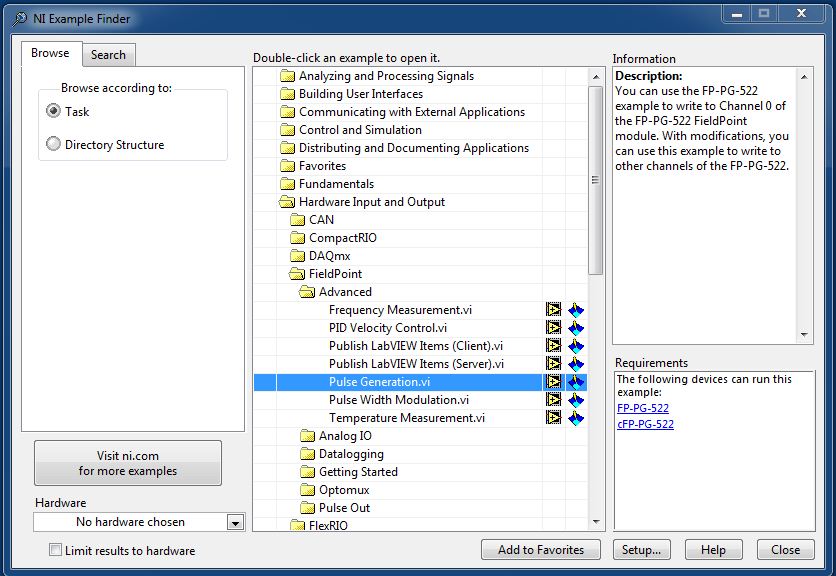Click Visit ni.com for more examples

pyautogui.click(x=128, y=463)
